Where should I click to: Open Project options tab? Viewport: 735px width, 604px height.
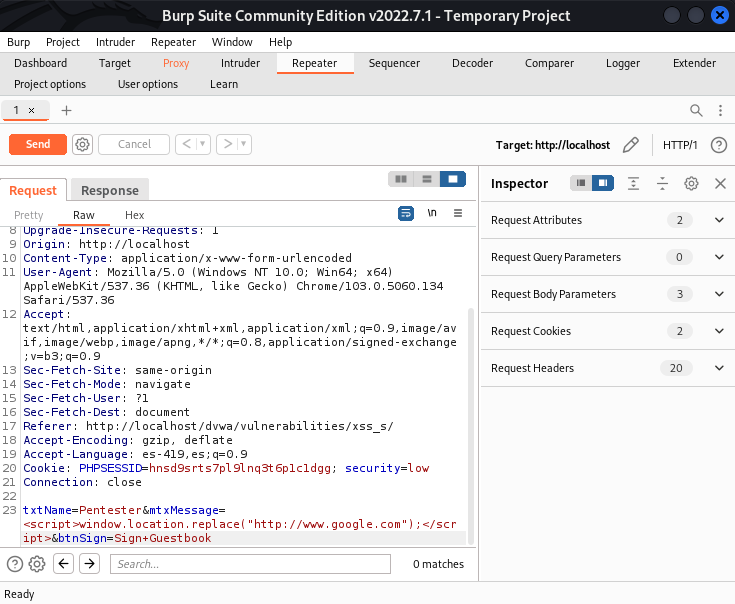(50, 84)
